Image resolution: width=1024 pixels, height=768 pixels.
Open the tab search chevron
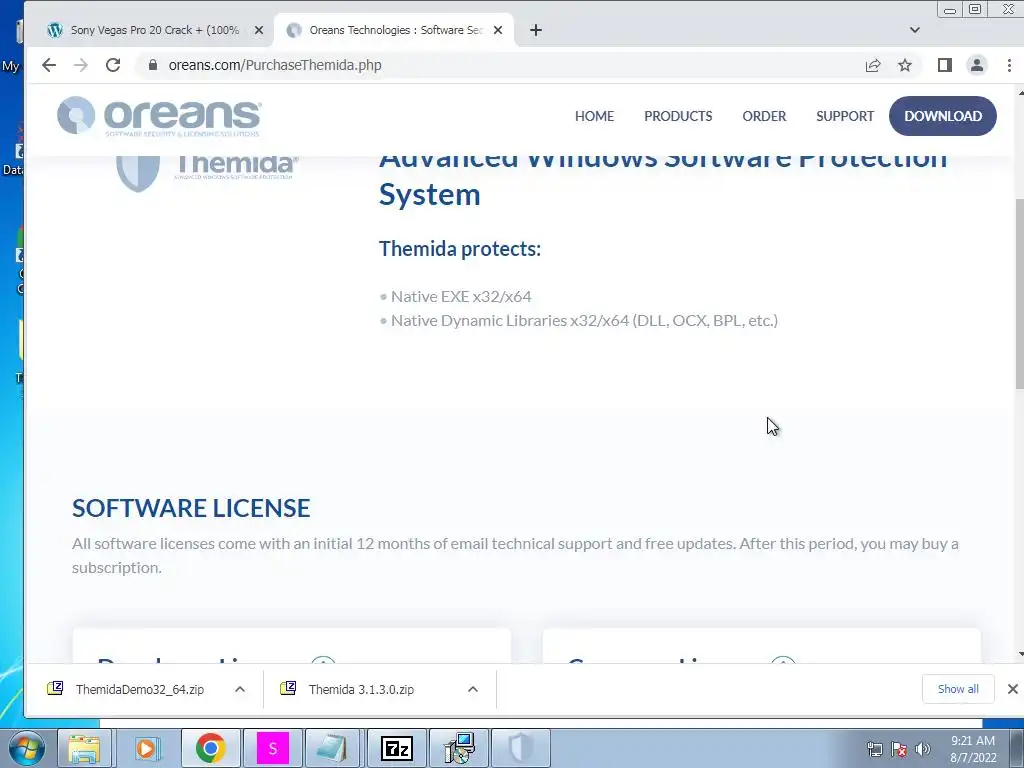pyautogui.click(x=914, y=30)
